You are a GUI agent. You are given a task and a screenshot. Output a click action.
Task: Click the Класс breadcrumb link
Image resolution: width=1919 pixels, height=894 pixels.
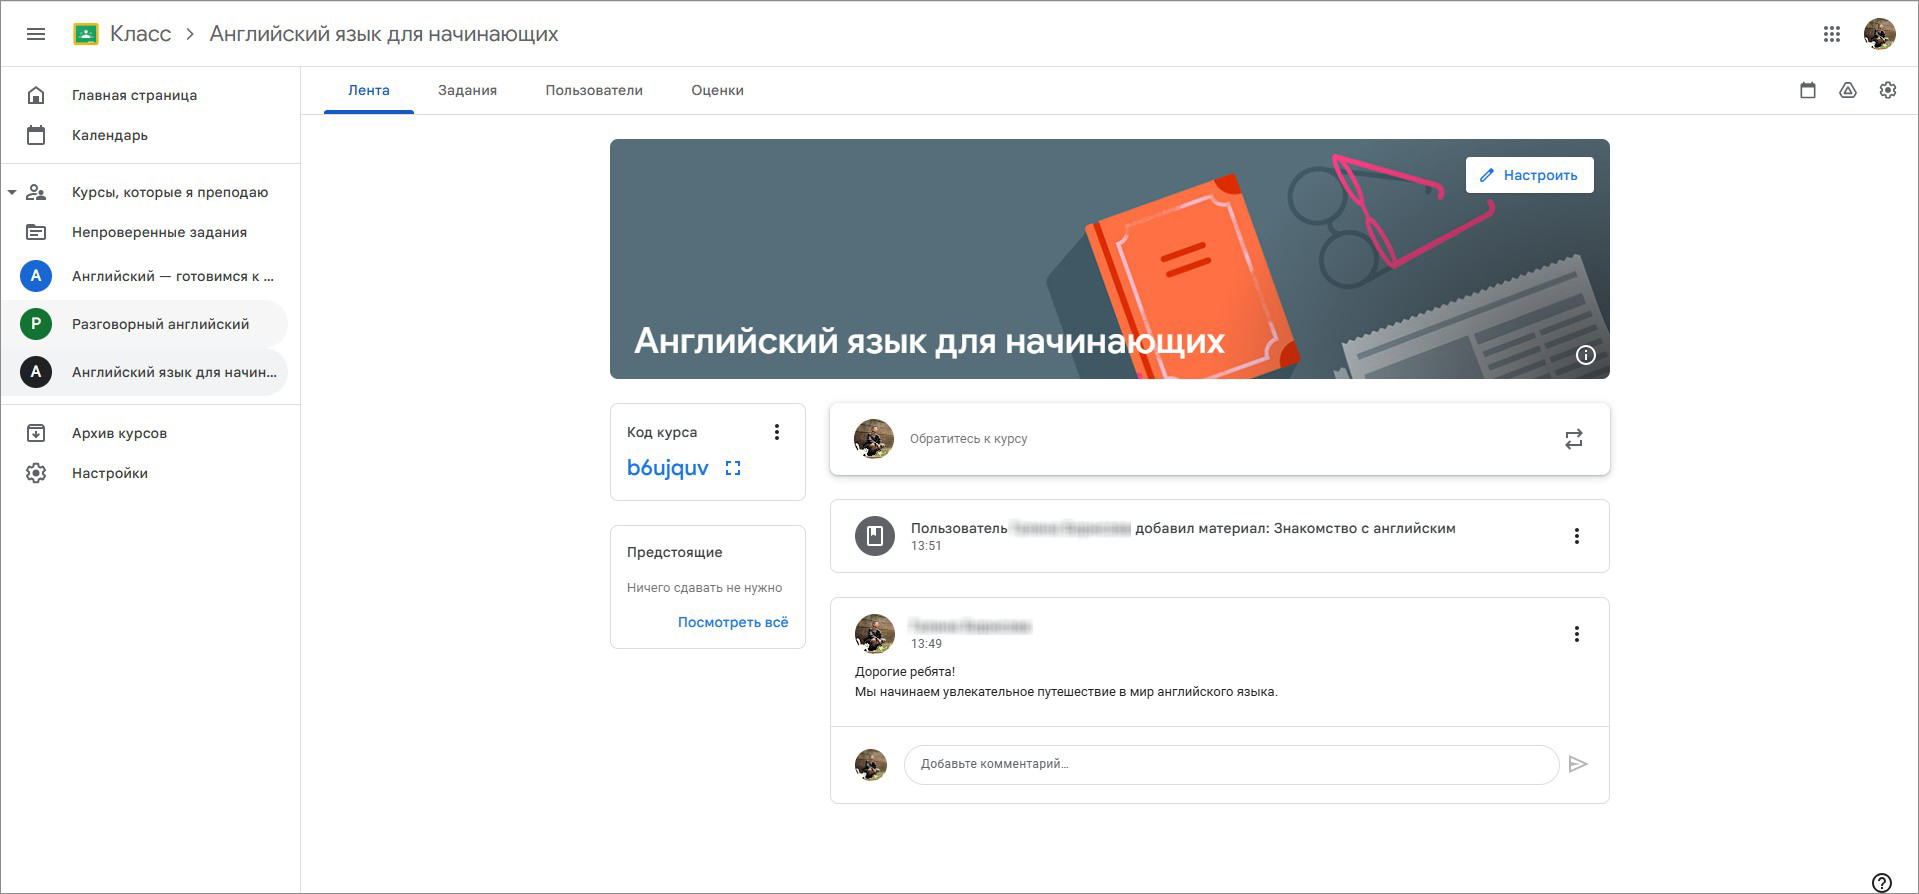pyautogui.click(x=140, y=34)
